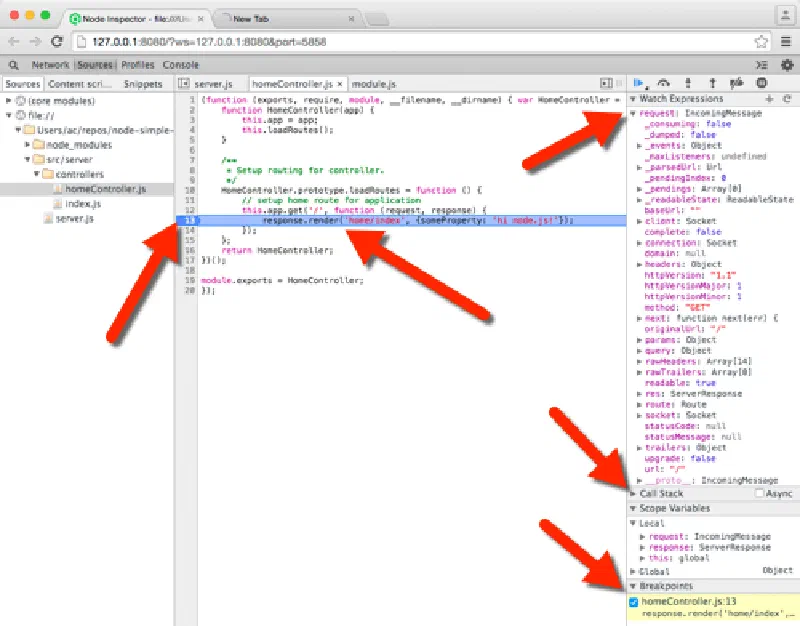Open the Network panel tab
The height and width of the screenshot is (626, 800).
tap(50, 65)
